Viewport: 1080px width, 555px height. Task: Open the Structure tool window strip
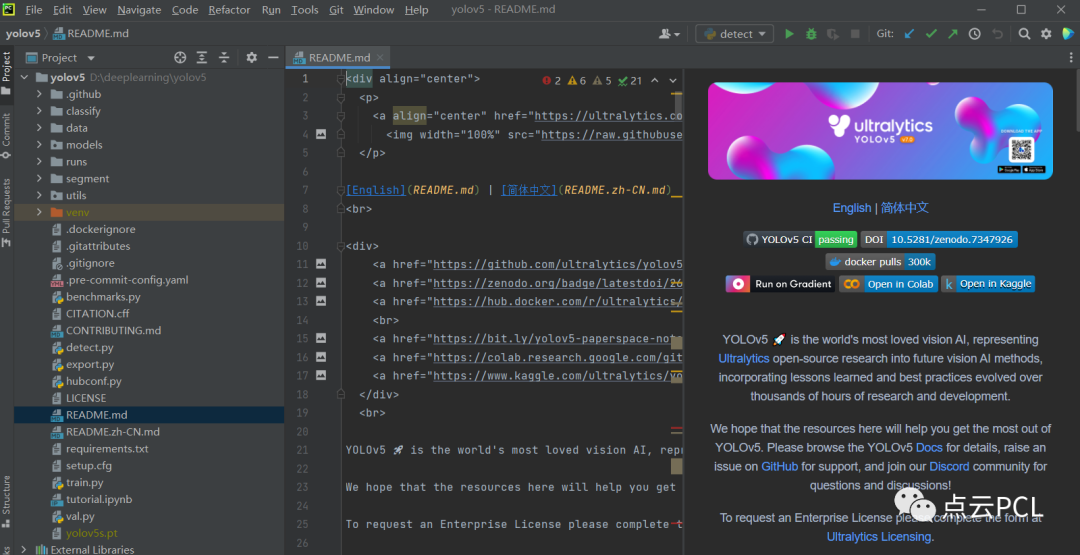(6, 501)
